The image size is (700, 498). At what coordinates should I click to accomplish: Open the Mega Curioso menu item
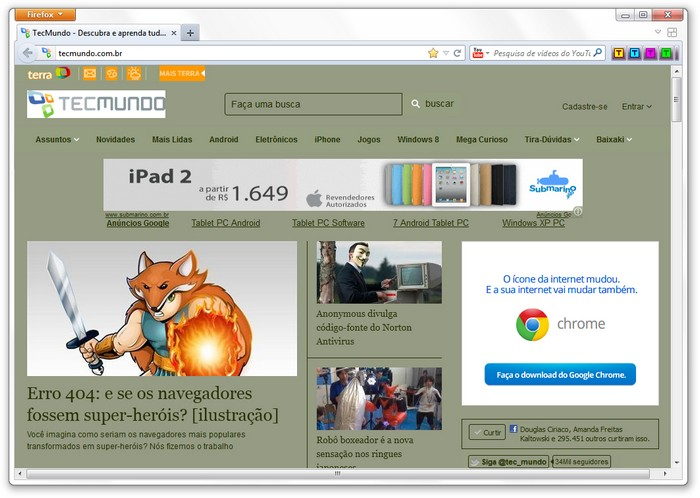pos(482,140)
